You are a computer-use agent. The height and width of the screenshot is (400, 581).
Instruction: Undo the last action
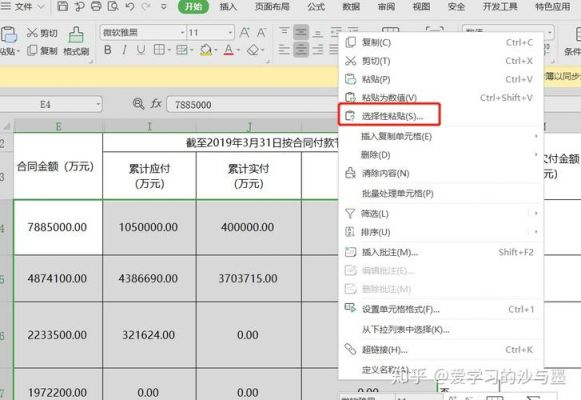tap(130, 6)
